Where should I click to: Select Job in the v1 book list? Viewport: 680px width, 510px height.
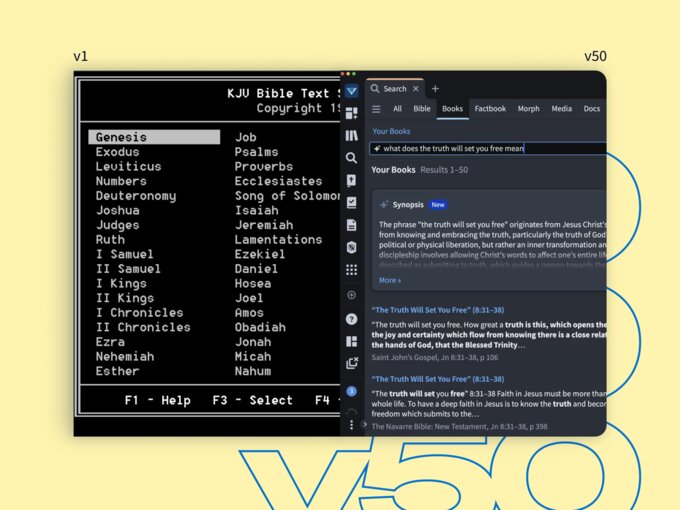point(245,137)
